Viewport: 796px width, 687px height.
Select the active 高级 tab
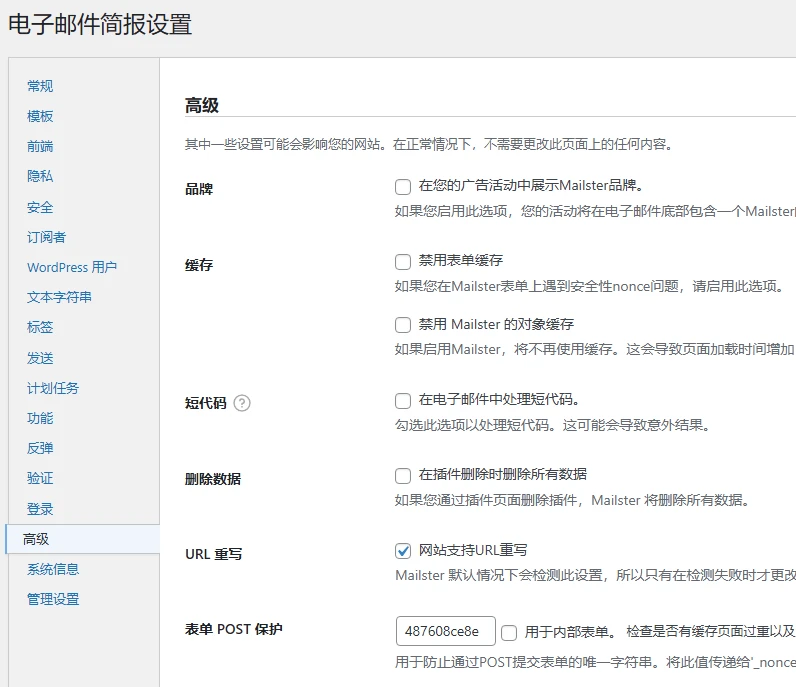coord(83,539)
